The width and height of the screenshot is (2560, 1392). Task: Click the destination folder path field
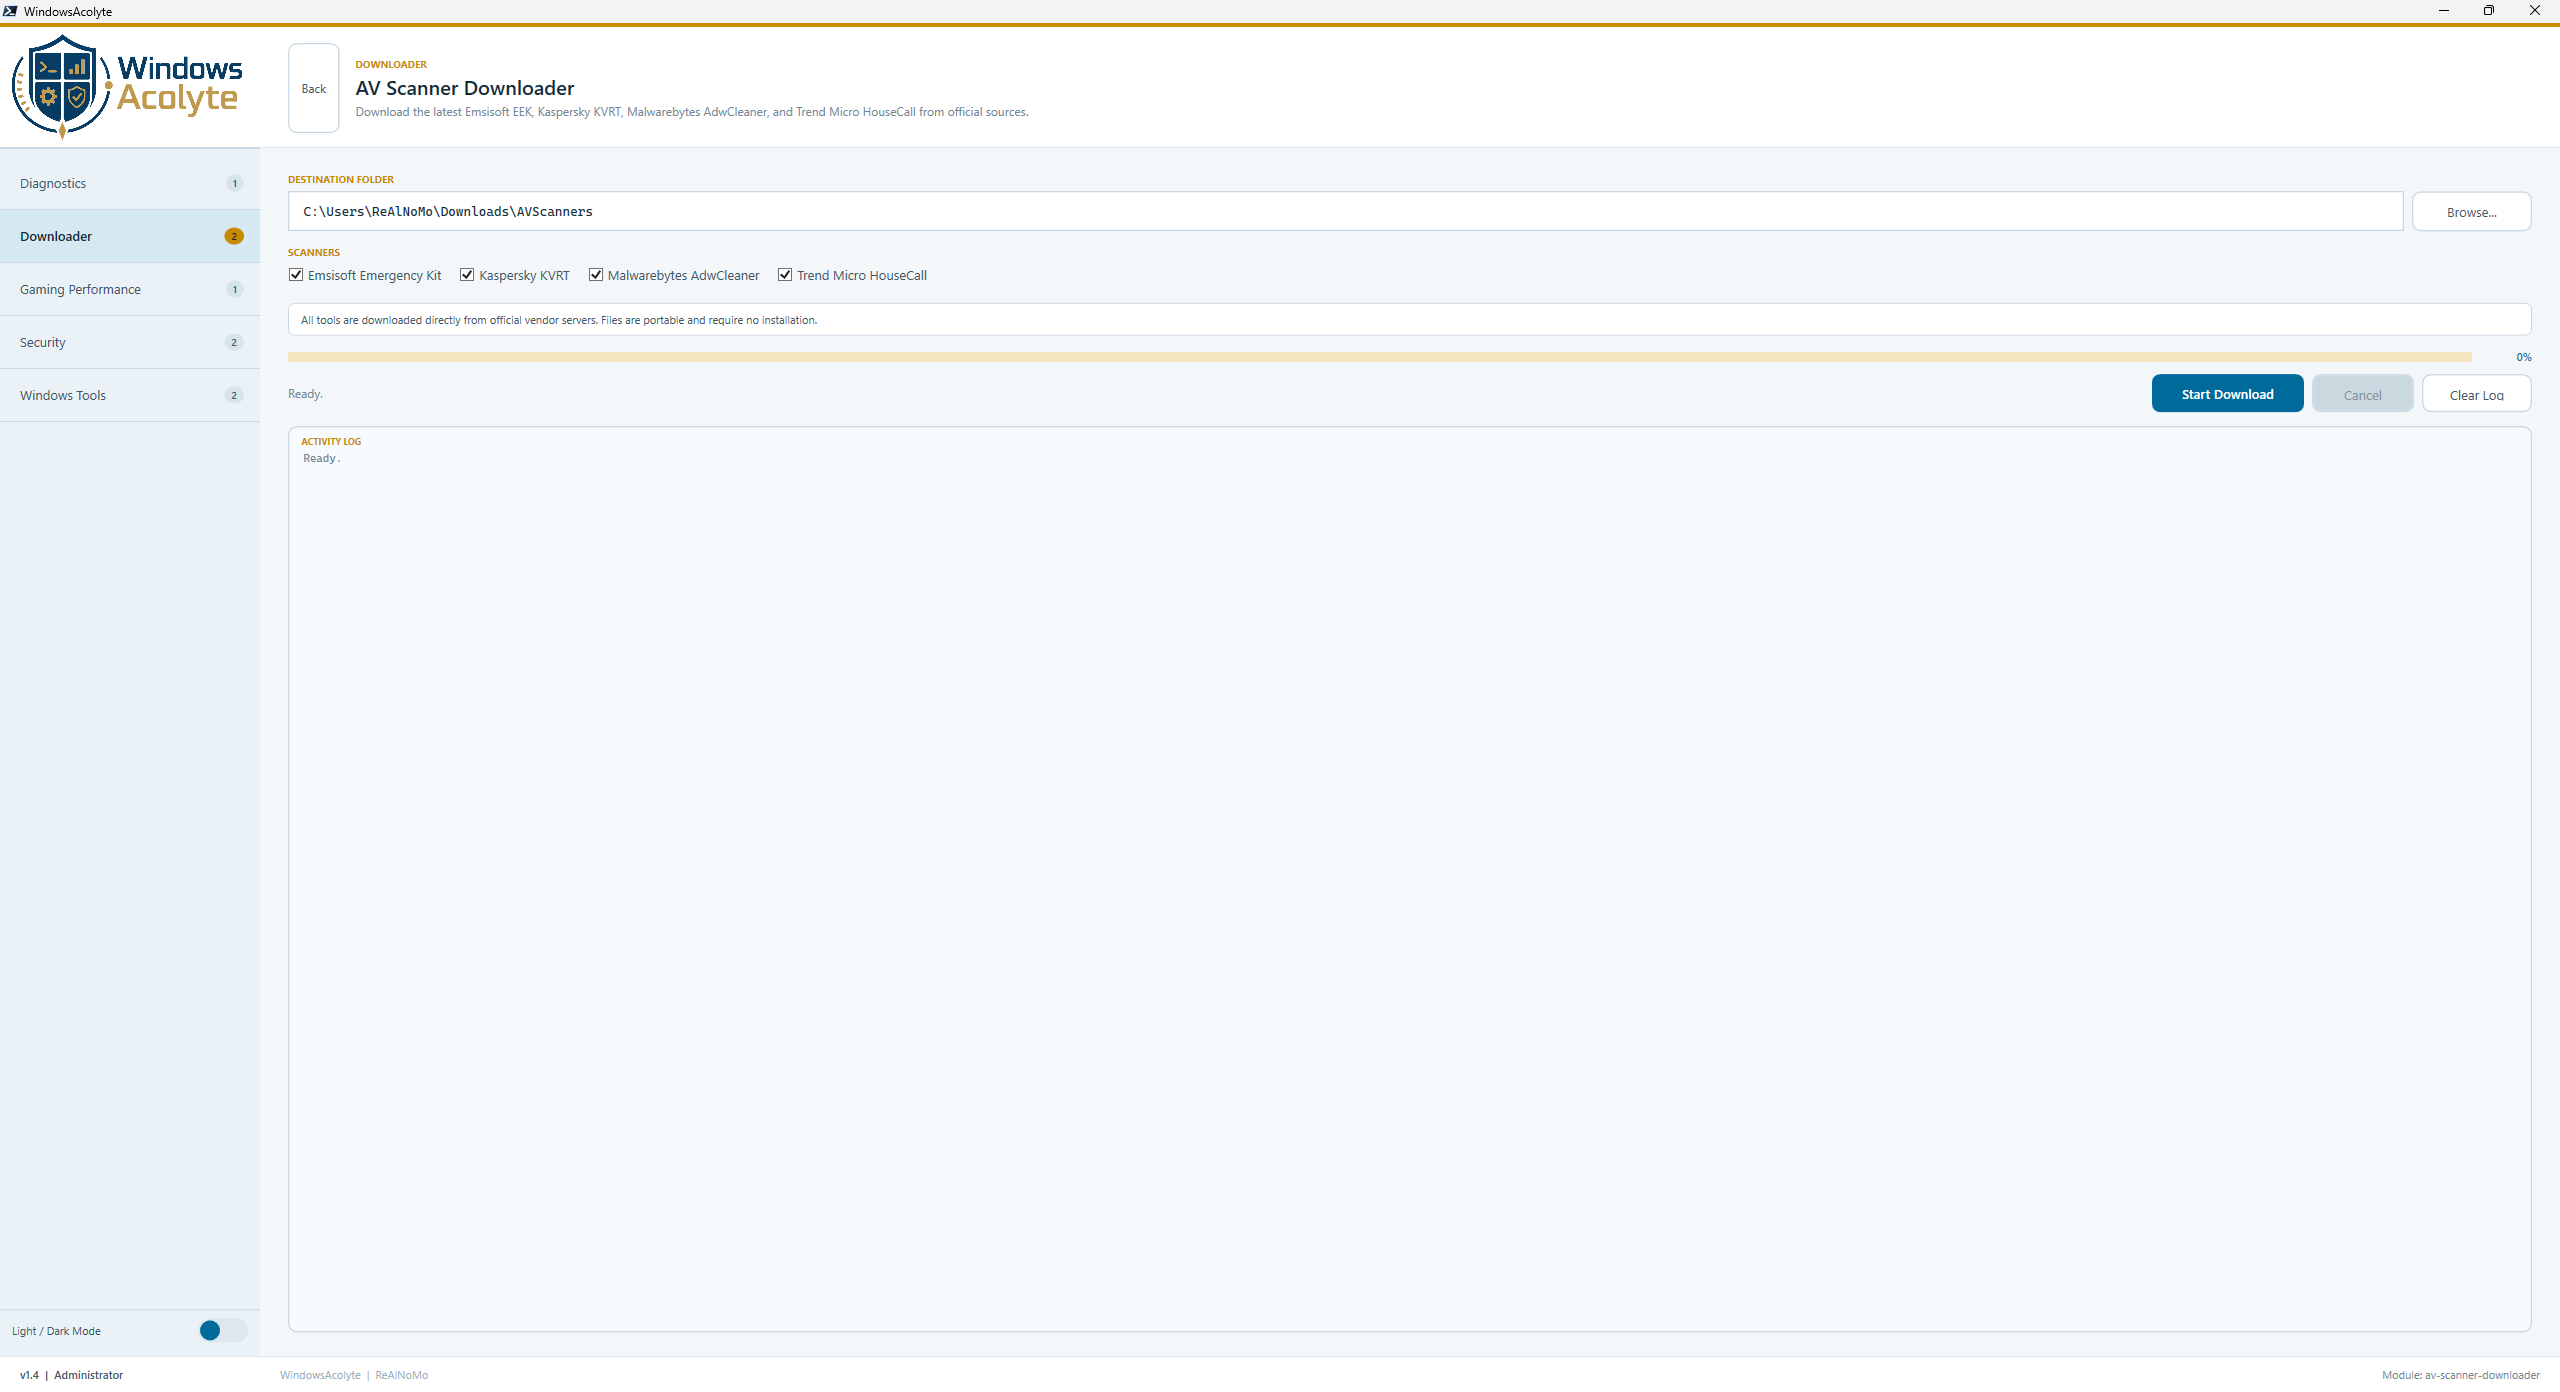pyautogui.click(x=1345, y=211)
